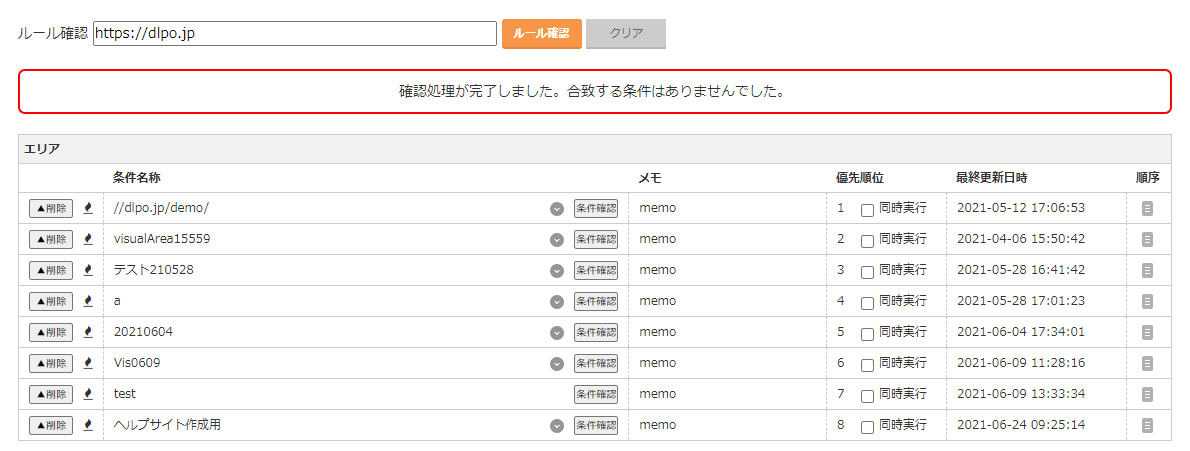Image resolution: width=1190 pixels, height=451 pixels.
Task: Delete the ヘルプサイト作成用 condition
Action: pyautogui.click(x=51, y=426)
